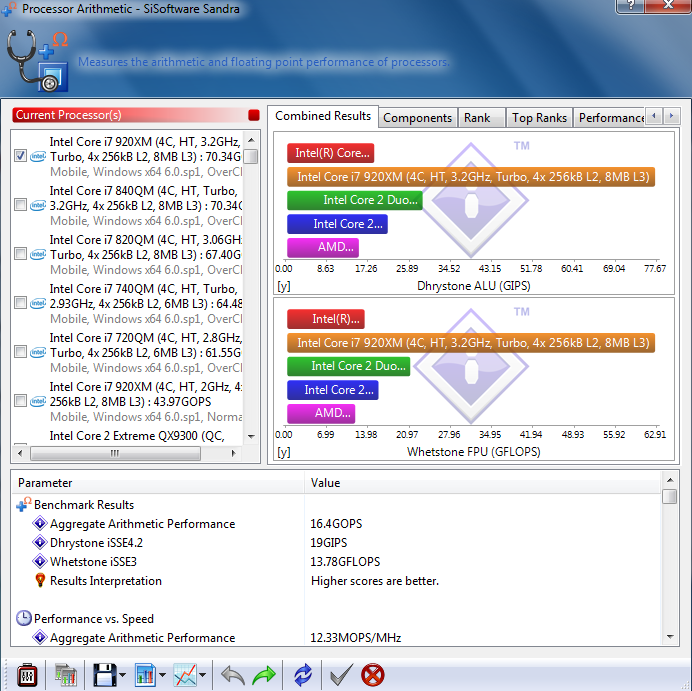Select the Intel Core 2 Extreme QX9300 entry

(137, 436)
